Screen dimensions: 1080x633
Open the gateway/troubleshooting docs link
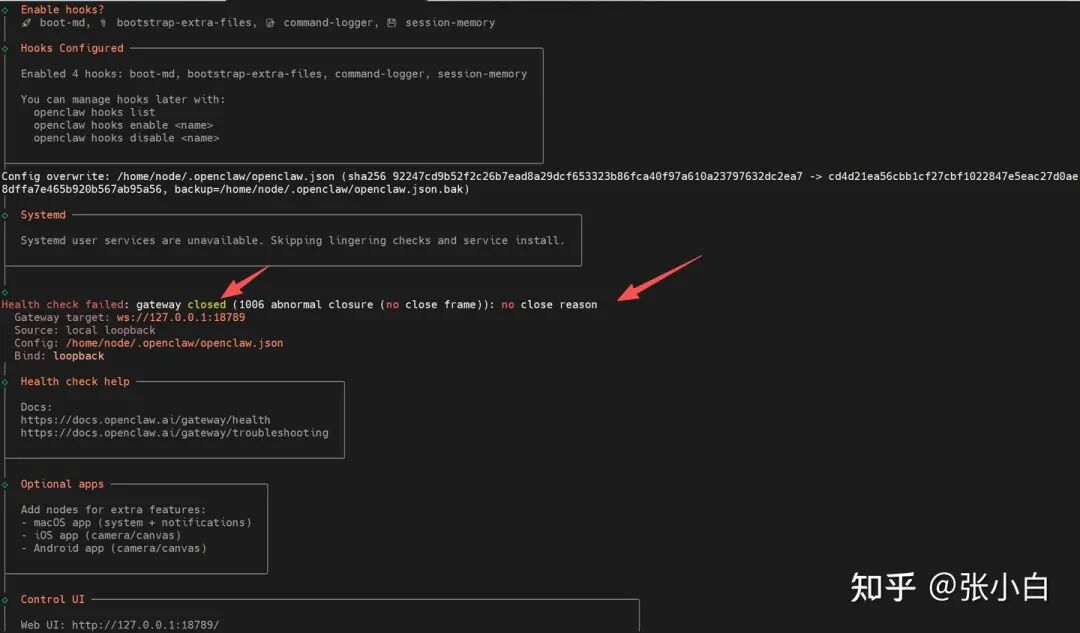click(174, 433)
